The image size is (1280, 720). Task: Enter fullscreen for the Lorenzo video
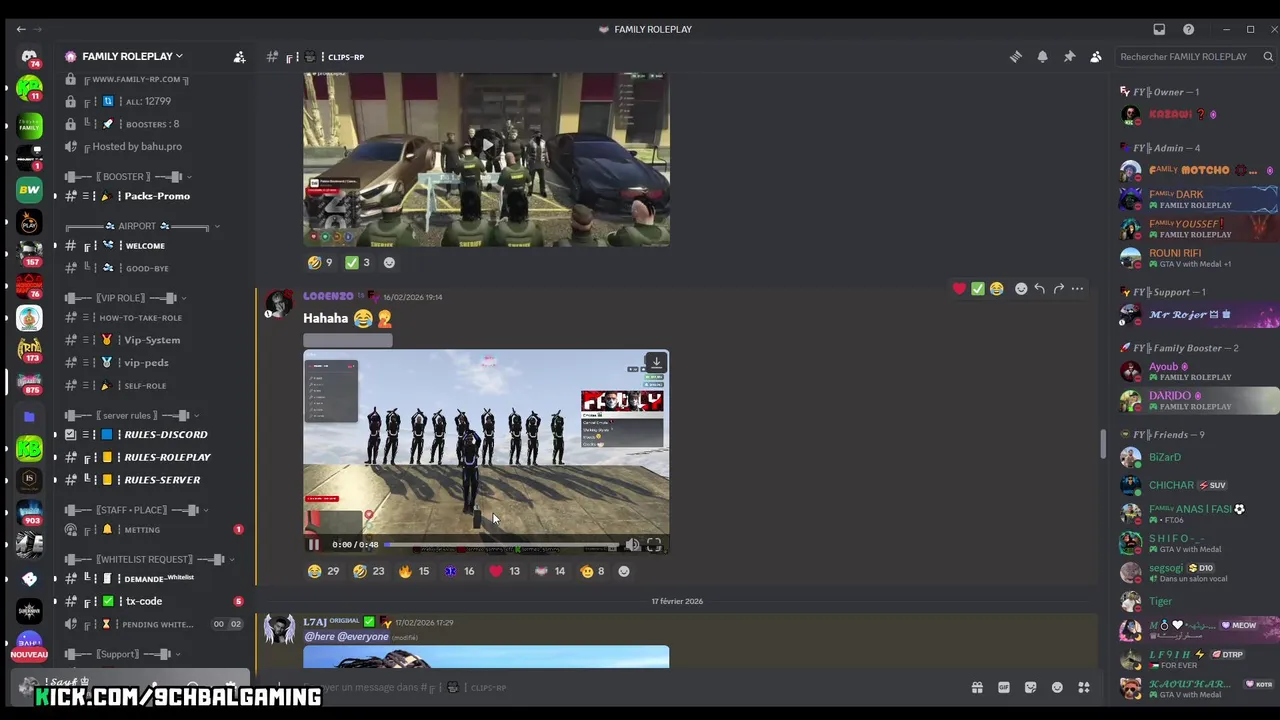click(654, 545)
